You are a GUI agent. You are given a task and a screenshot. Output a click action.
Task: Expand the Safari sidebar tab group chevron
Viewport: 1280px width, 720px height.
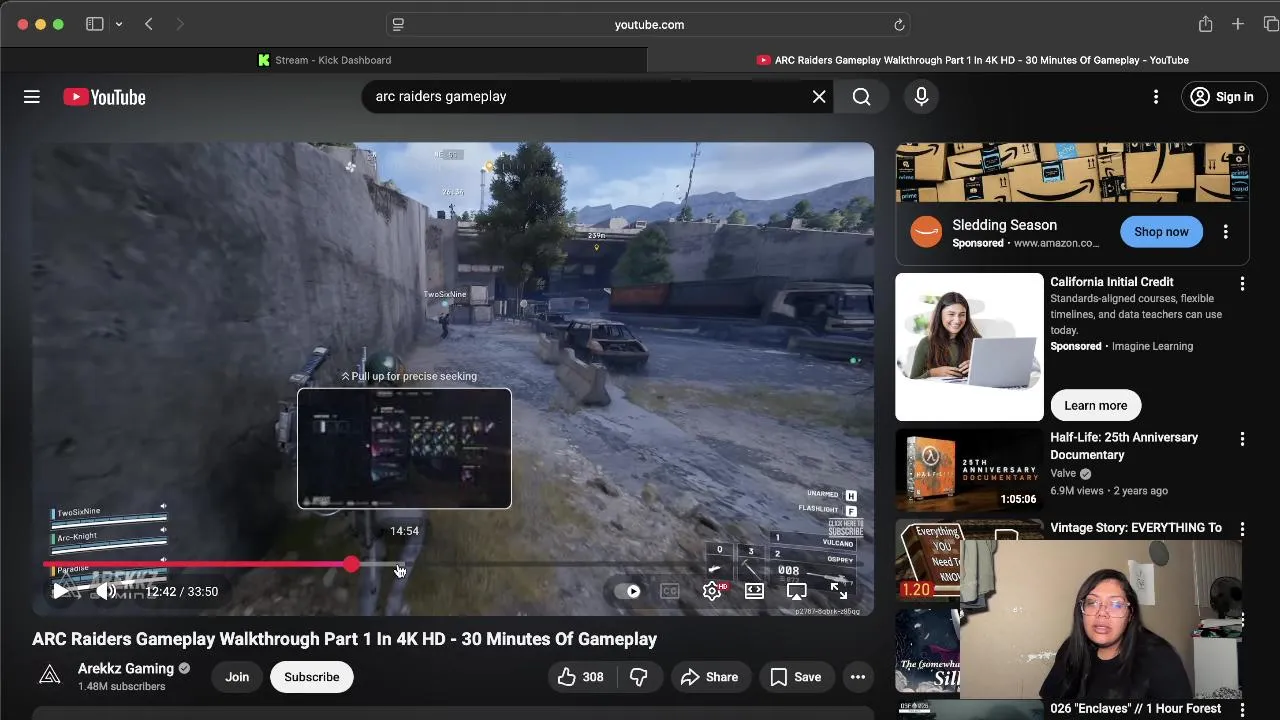(x=119, y=24)
